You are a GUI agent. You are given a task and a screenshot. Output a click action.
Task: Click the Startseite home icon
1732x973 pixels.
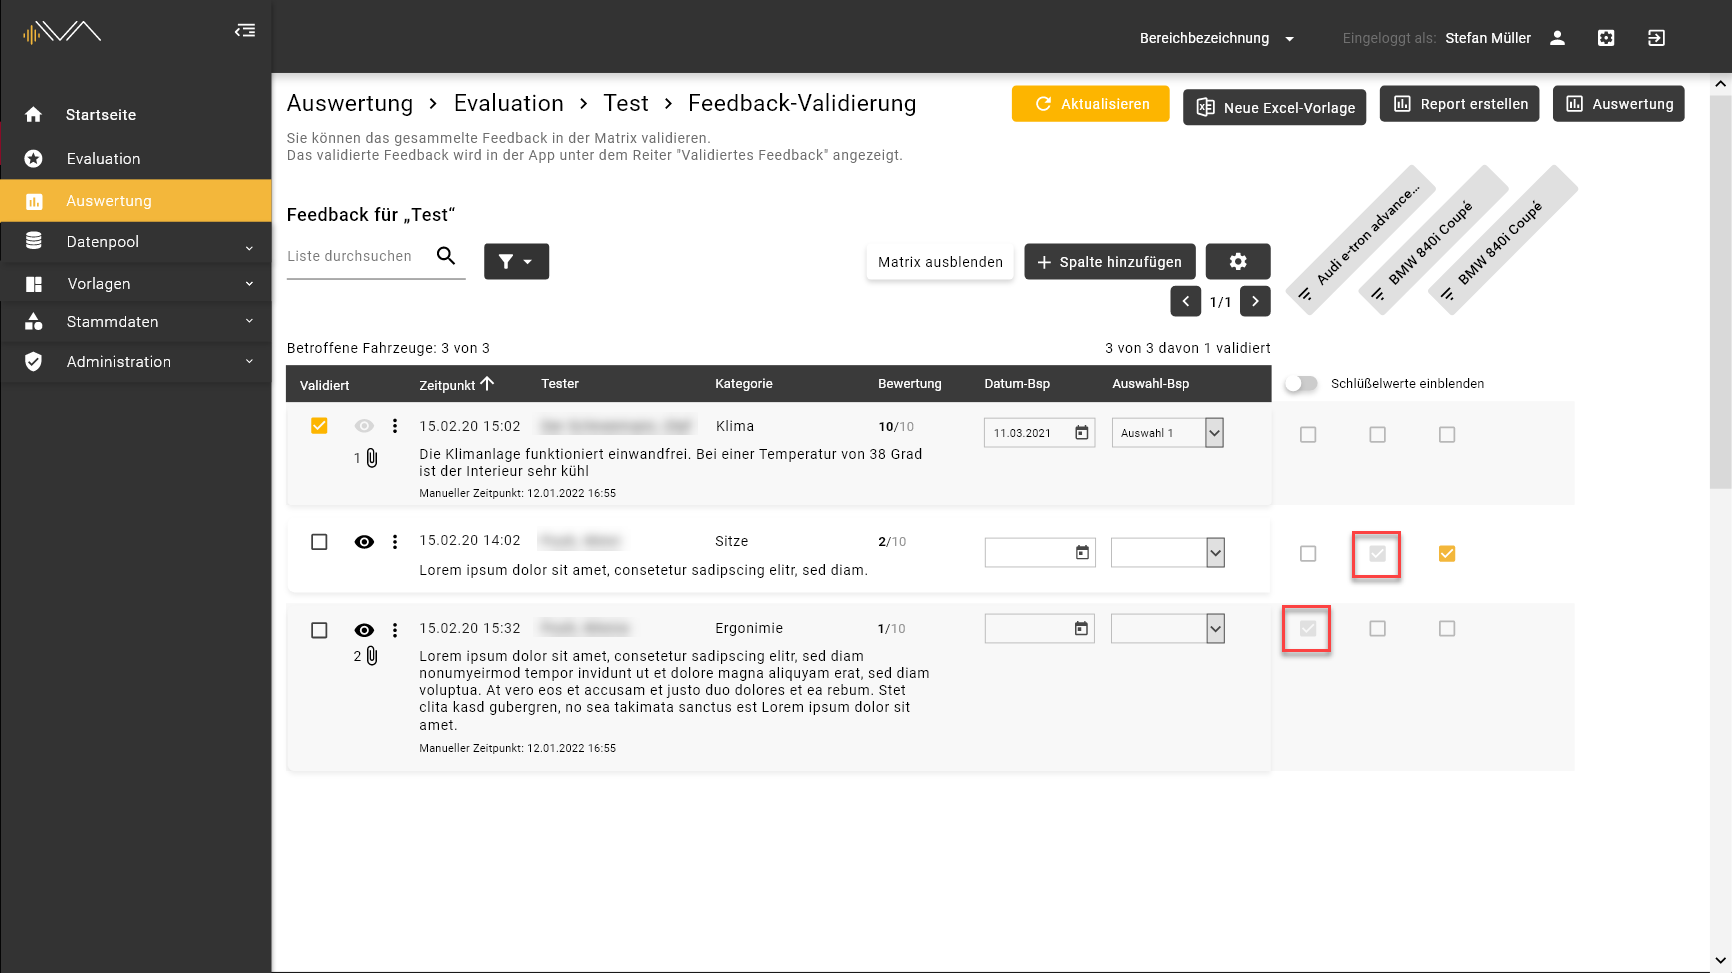[x=33, y=115]
